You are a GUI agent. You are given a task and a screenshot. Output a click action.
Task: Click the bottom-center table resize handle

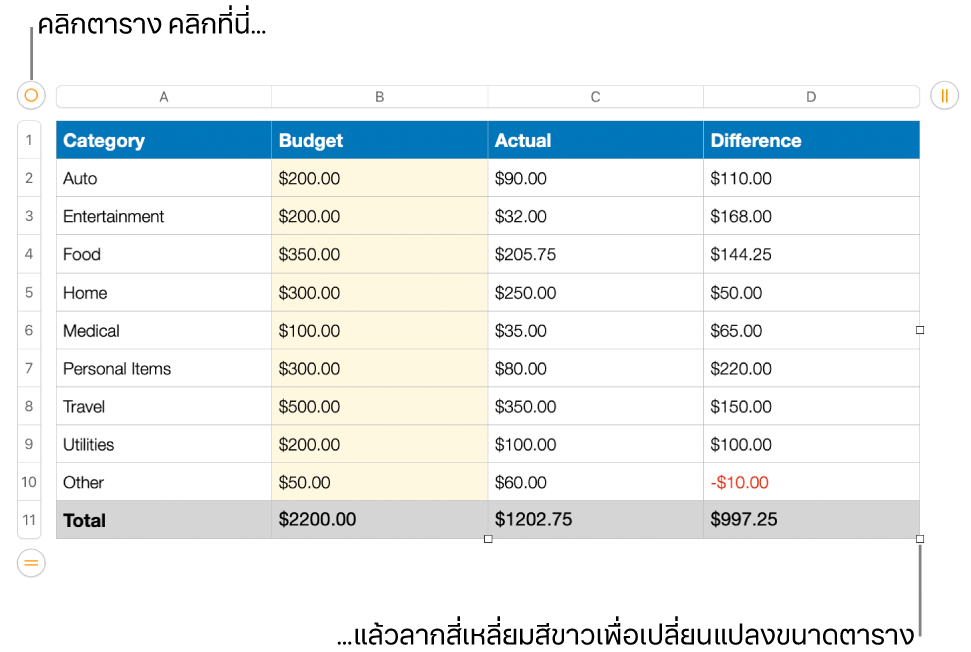tap(488, 539)
